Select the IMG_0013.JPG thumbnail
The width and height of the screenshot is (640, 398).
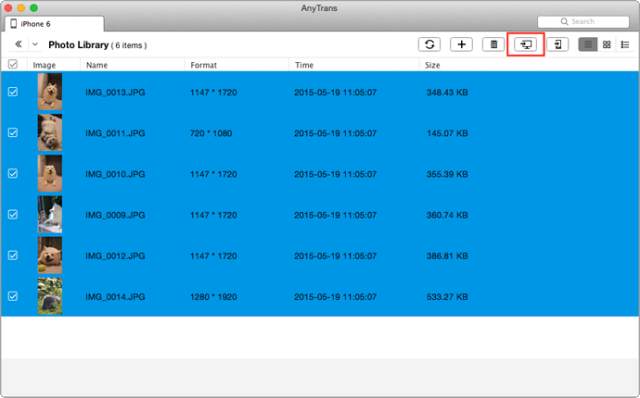50,91
